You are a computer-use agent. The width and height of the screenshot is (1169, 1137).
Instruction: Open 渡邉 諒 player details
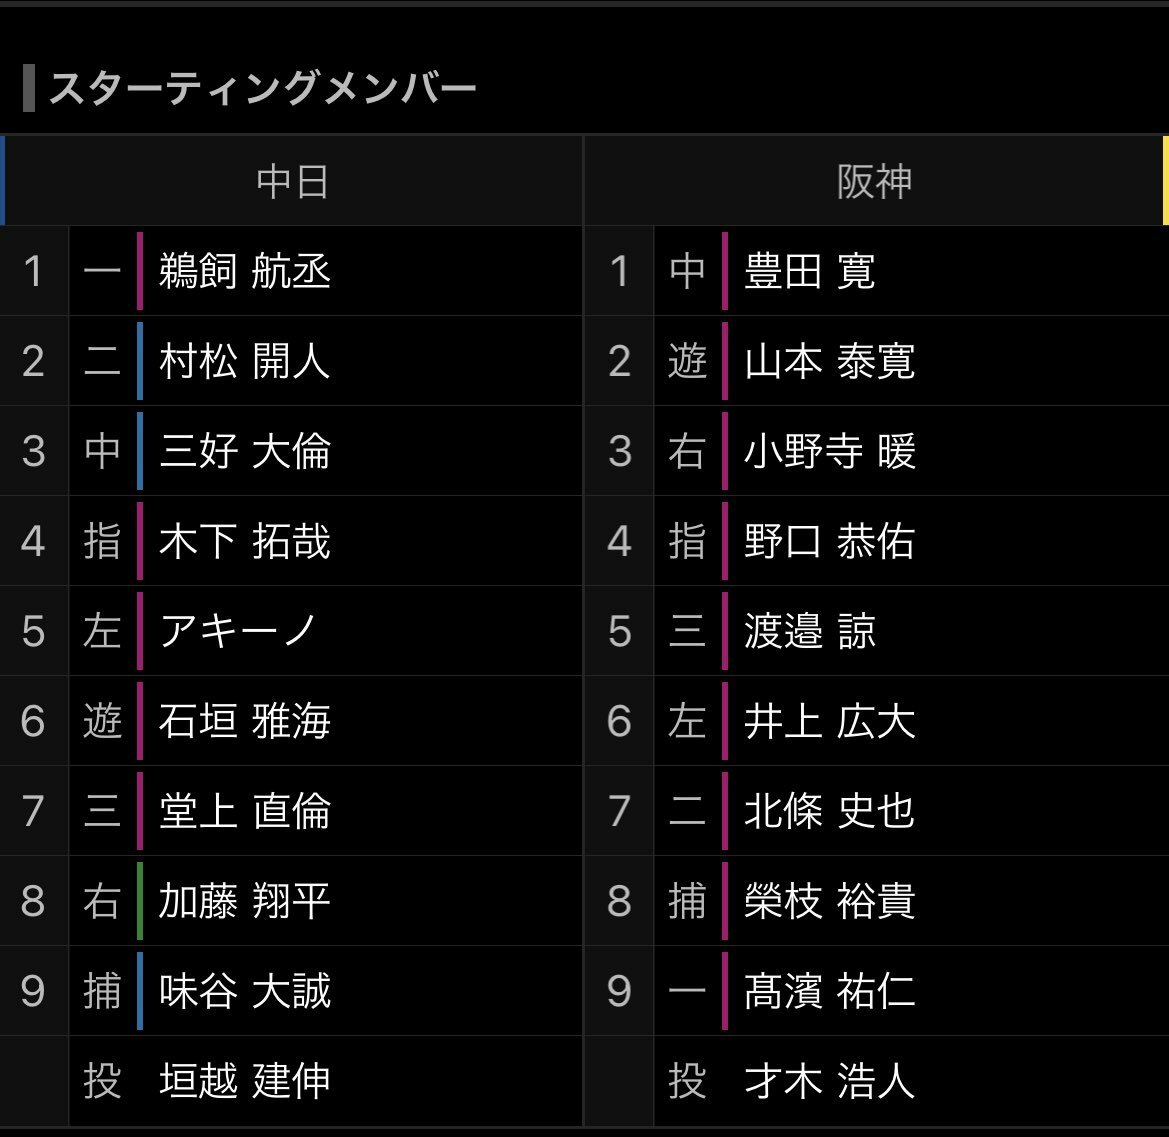(810, 631)
